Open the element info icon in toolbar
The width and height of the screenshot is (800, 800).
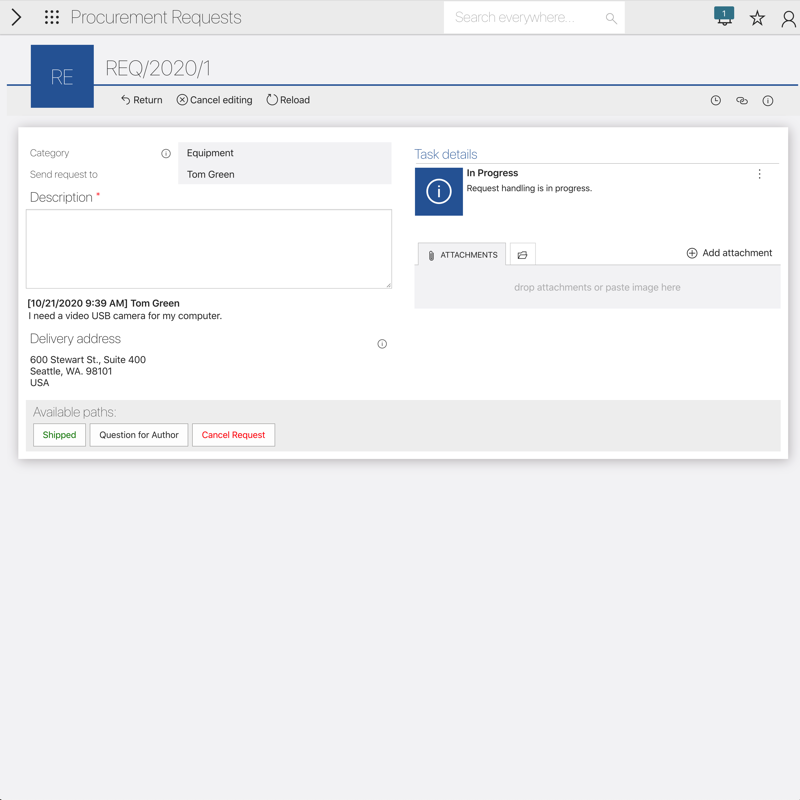pos(768,101)
